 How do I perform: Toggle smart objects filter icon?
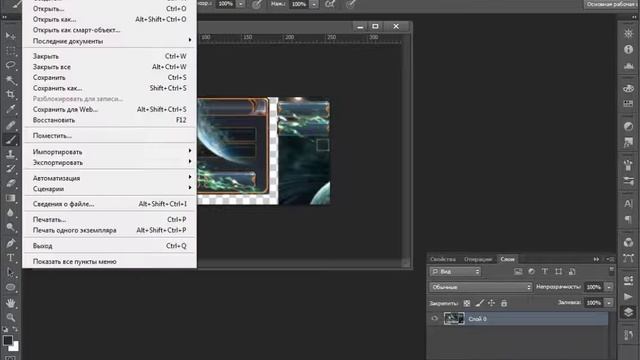pos(572,271)
